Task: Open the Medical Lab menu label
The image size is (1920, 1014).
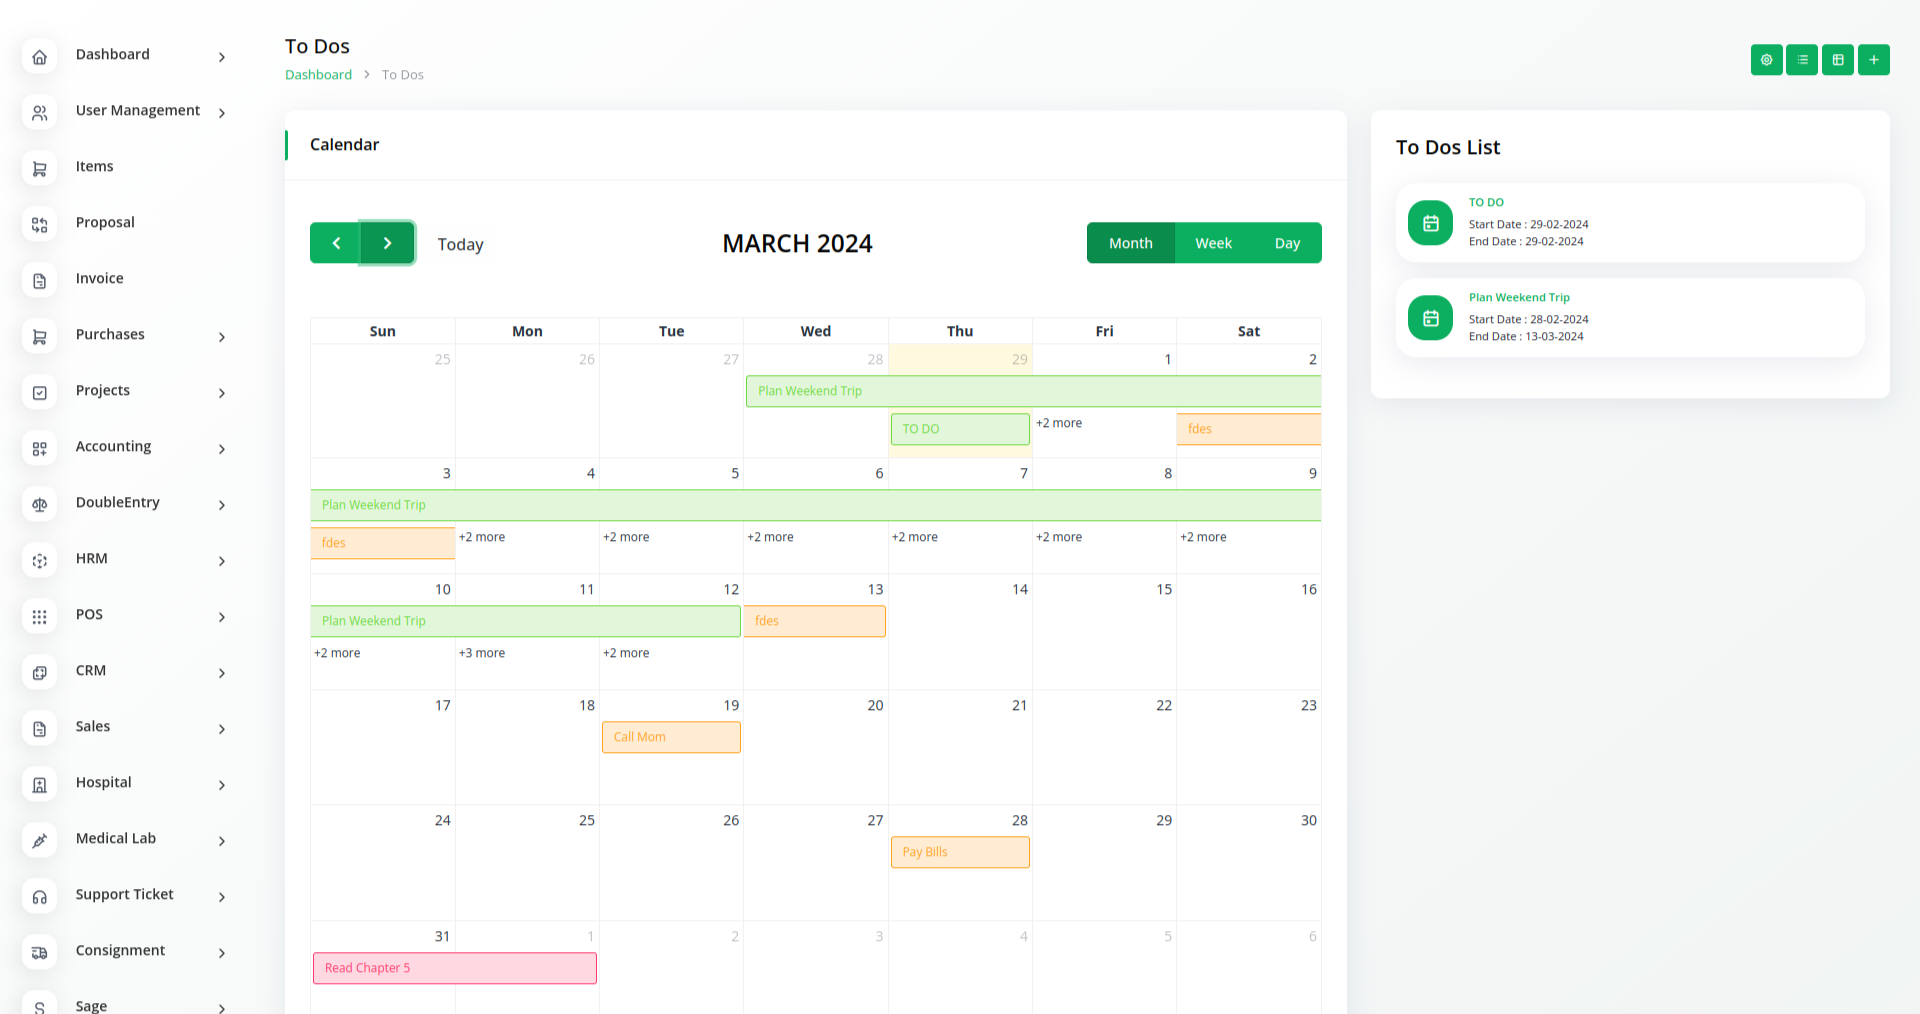Action: (116, 838)
